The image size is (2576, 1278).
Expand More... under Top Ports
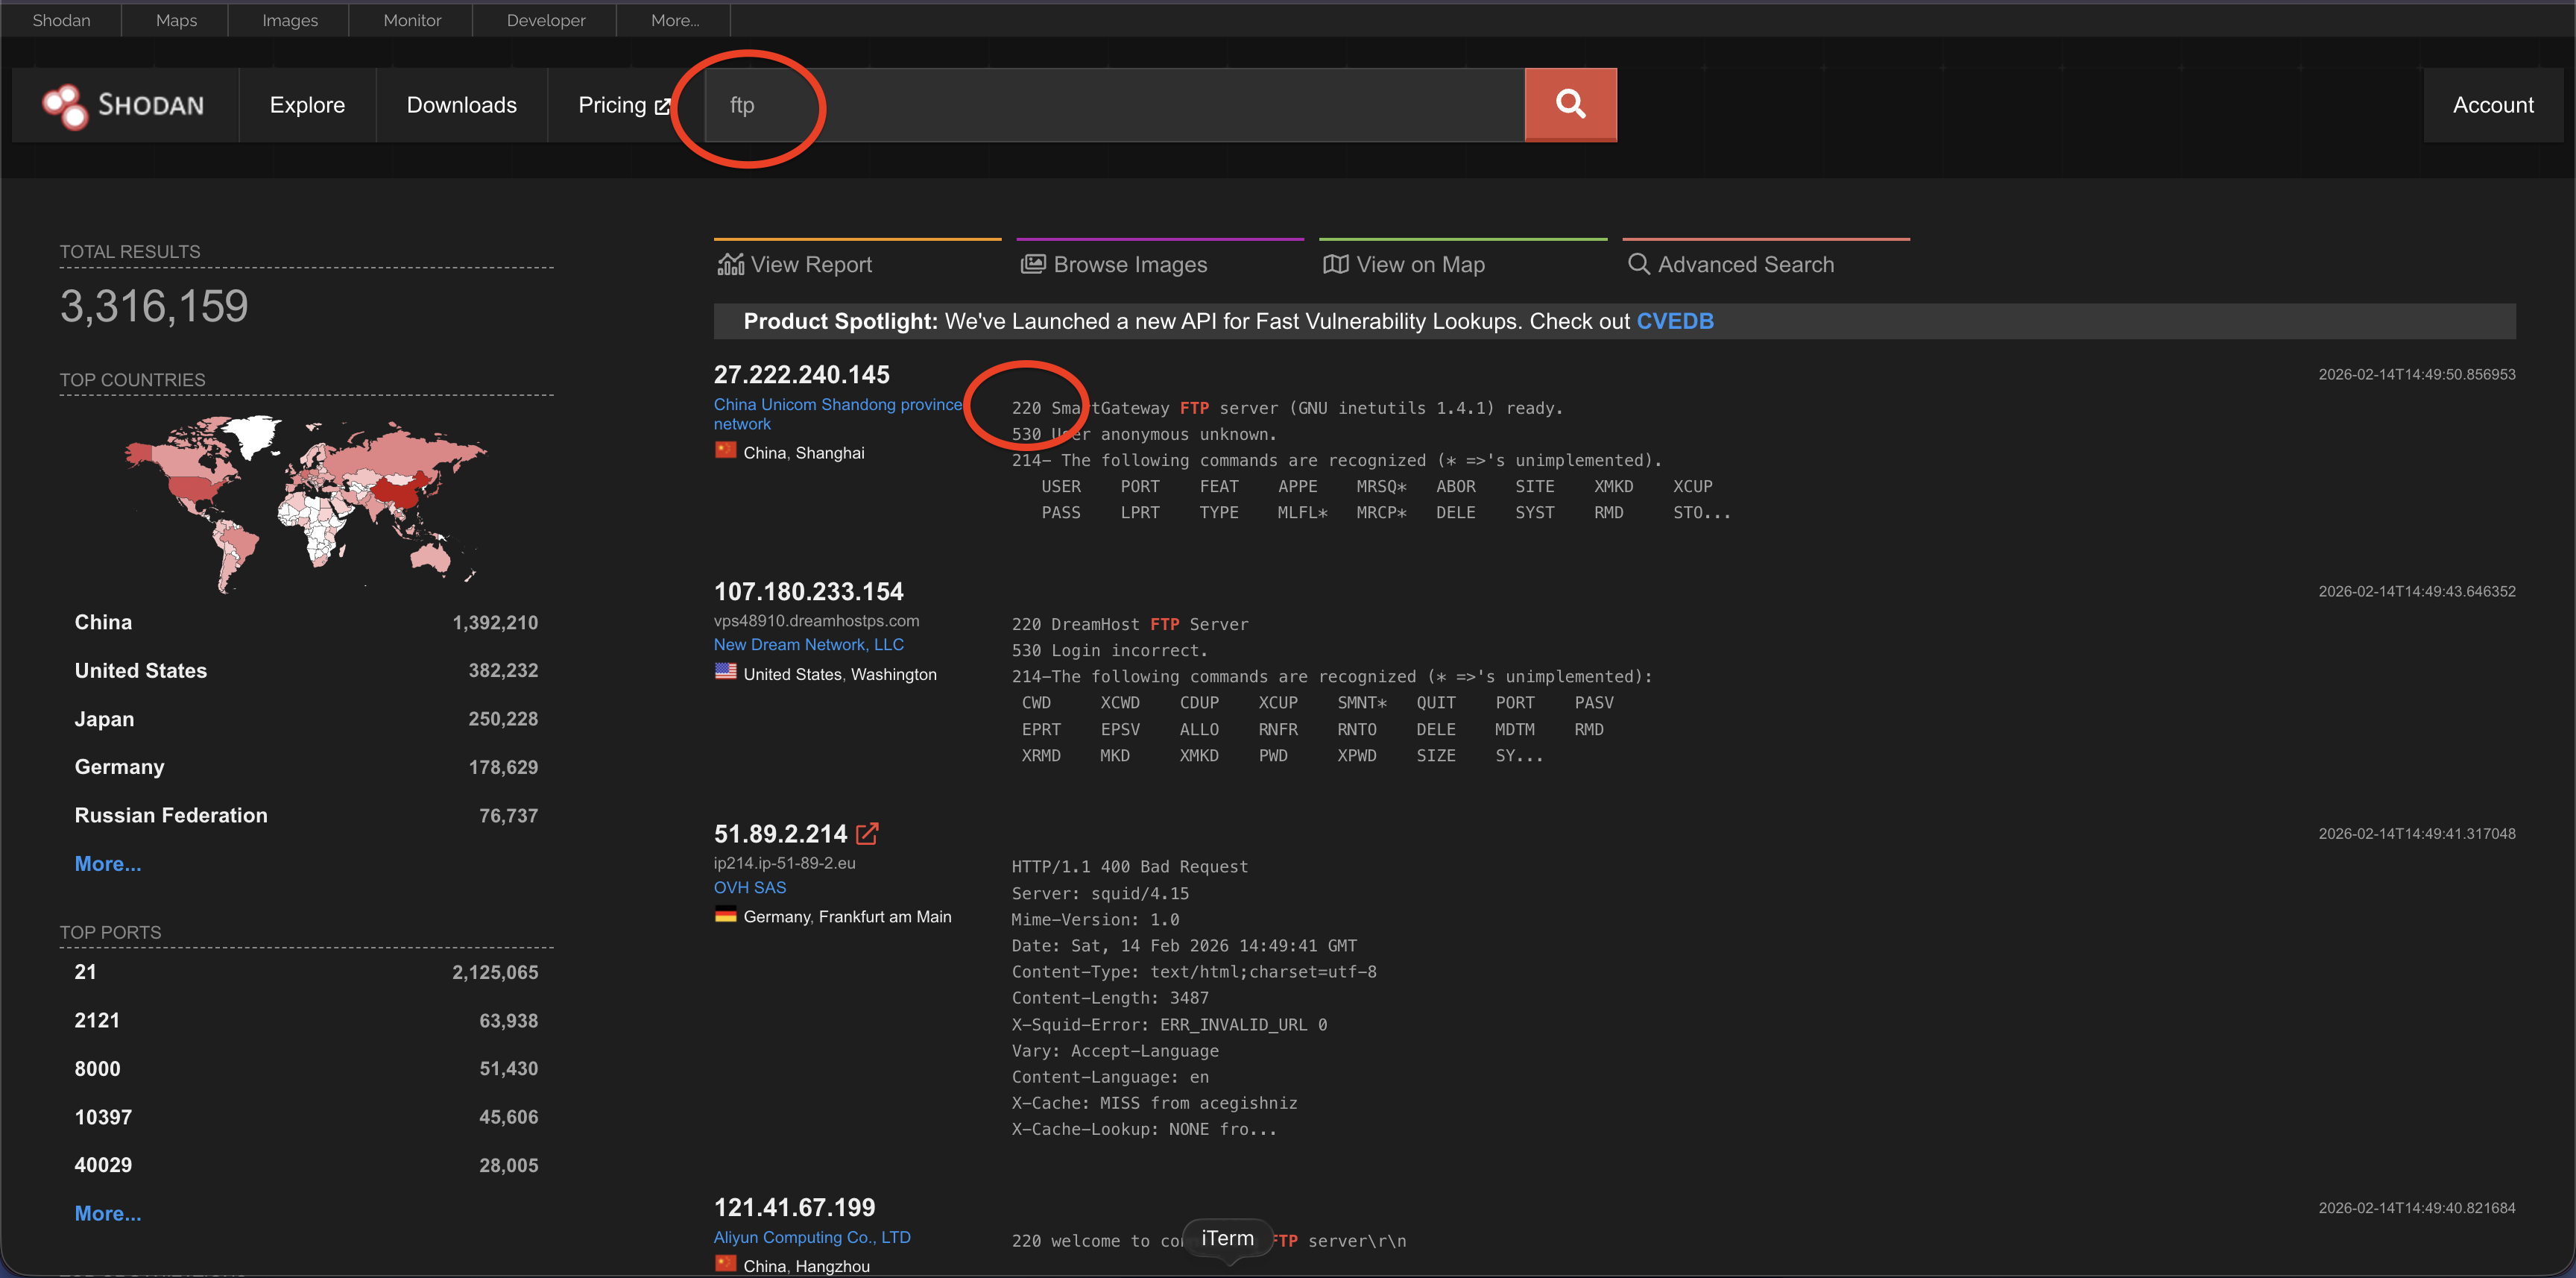click(108, 1212)
